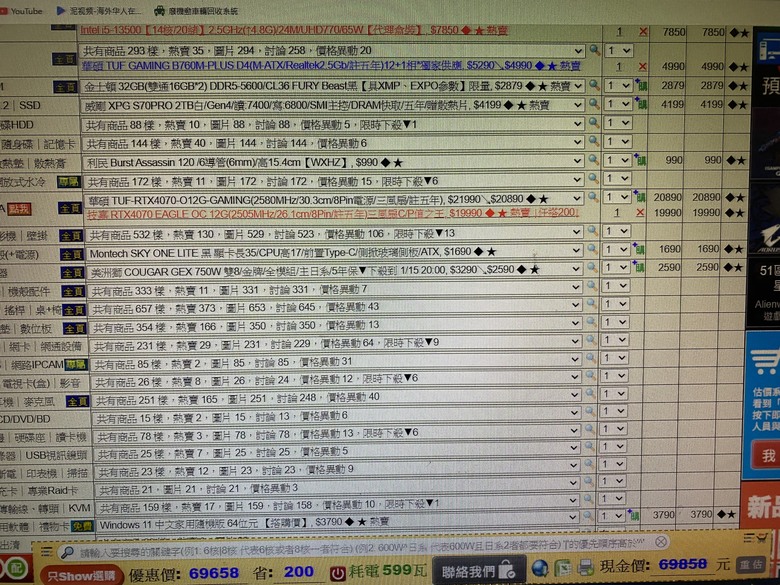Click the red 點我 button on the graphics card row
This screenshot has height=585, width=780.
point(19,209)
